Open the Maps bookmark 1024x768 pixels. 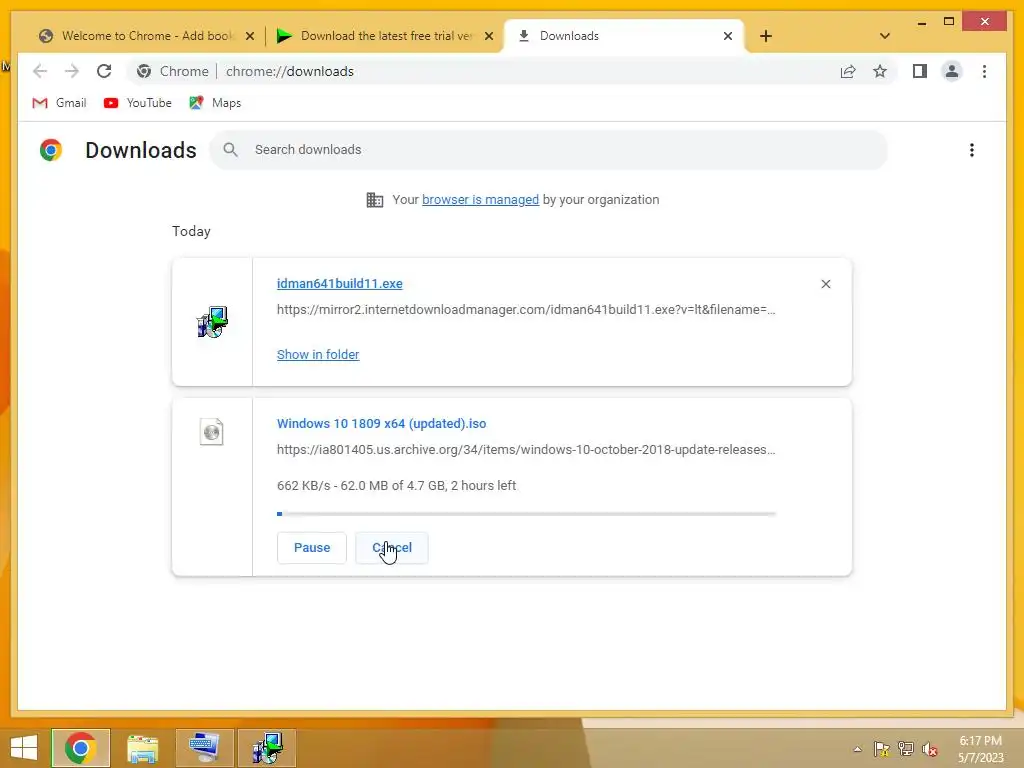216,103
